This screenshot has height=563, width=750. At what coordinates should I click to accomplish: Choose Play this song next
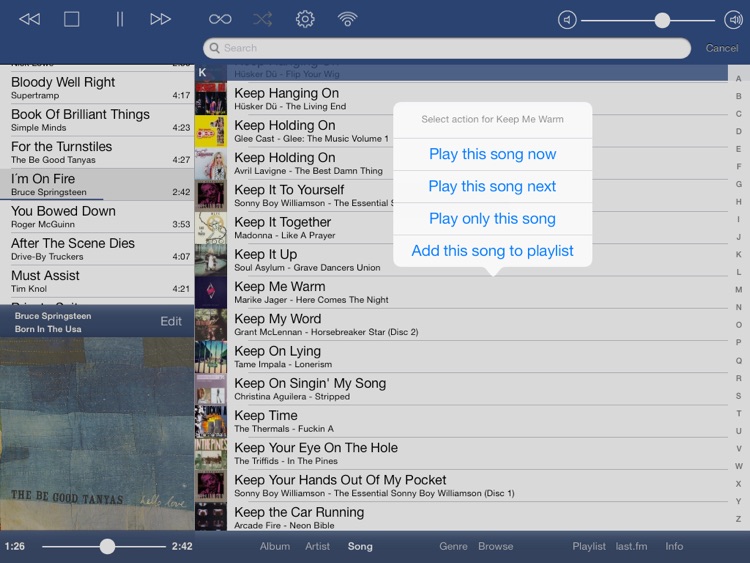pyautogui.click(x=492, y=187)
